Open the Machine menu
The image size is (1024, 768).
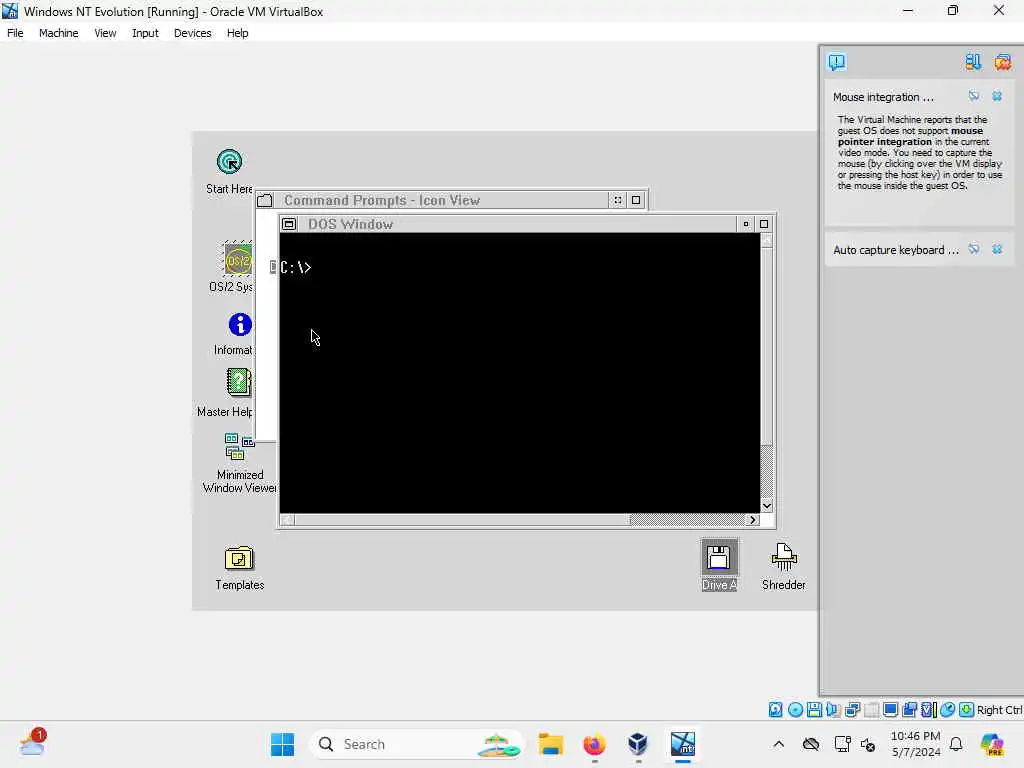[x=58, y=33]
